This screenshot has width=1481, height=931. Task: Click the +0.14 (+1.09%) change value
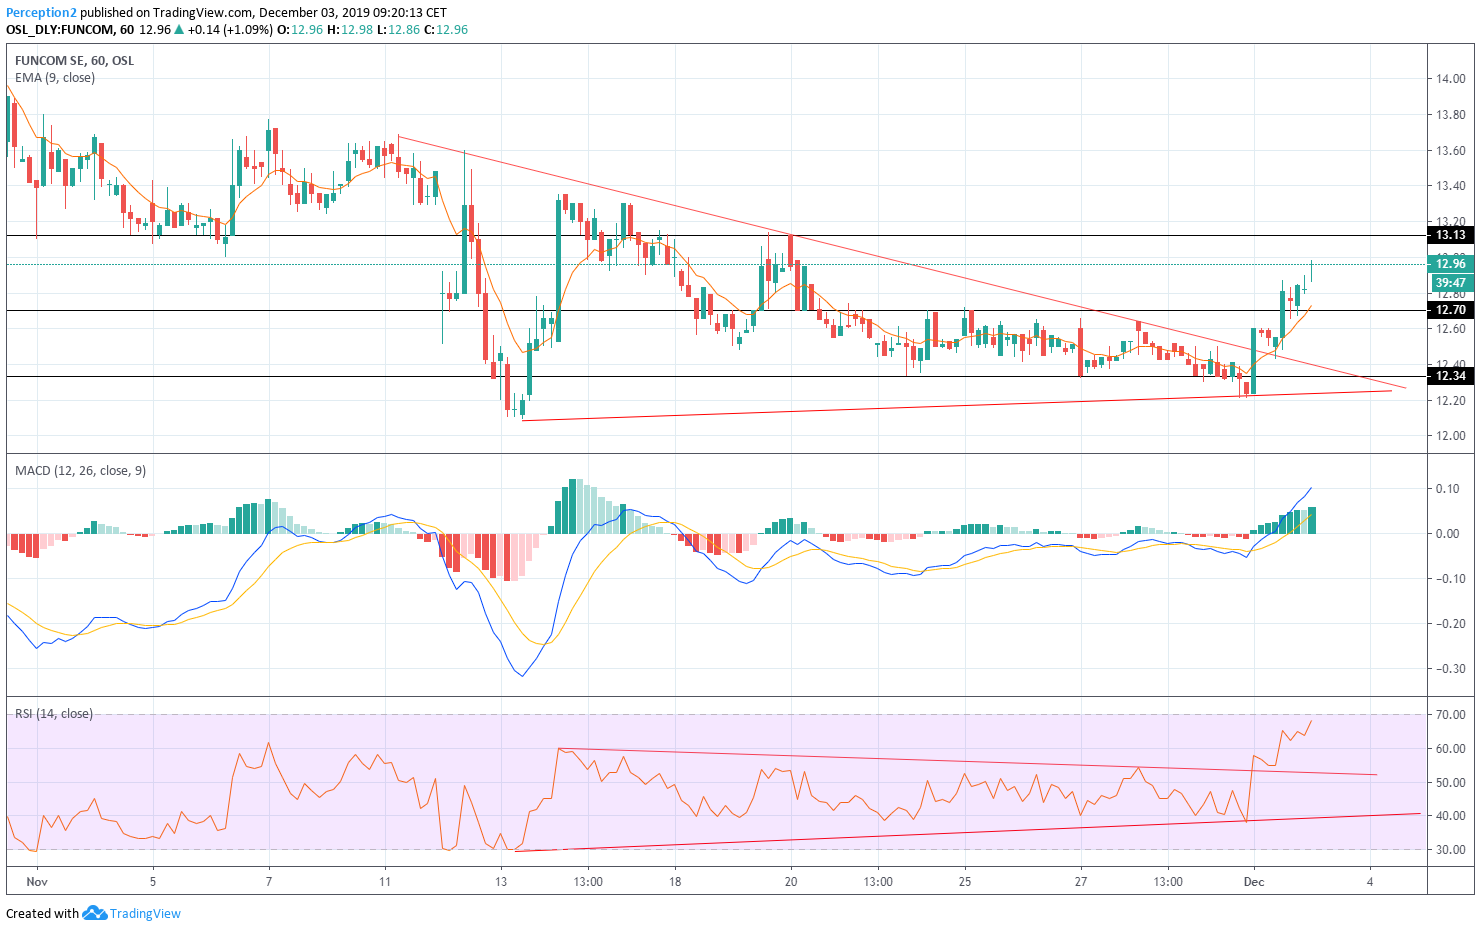click(229, 30)
